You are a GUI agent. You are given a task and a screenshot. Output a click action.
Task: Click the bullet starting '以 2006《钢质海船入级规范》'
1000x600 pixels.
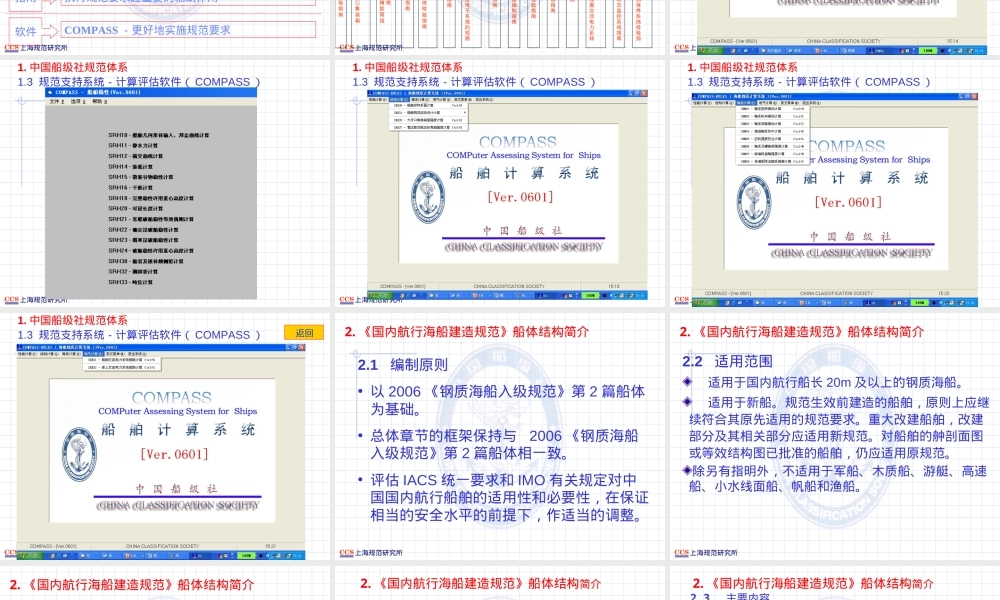[508, 400]
